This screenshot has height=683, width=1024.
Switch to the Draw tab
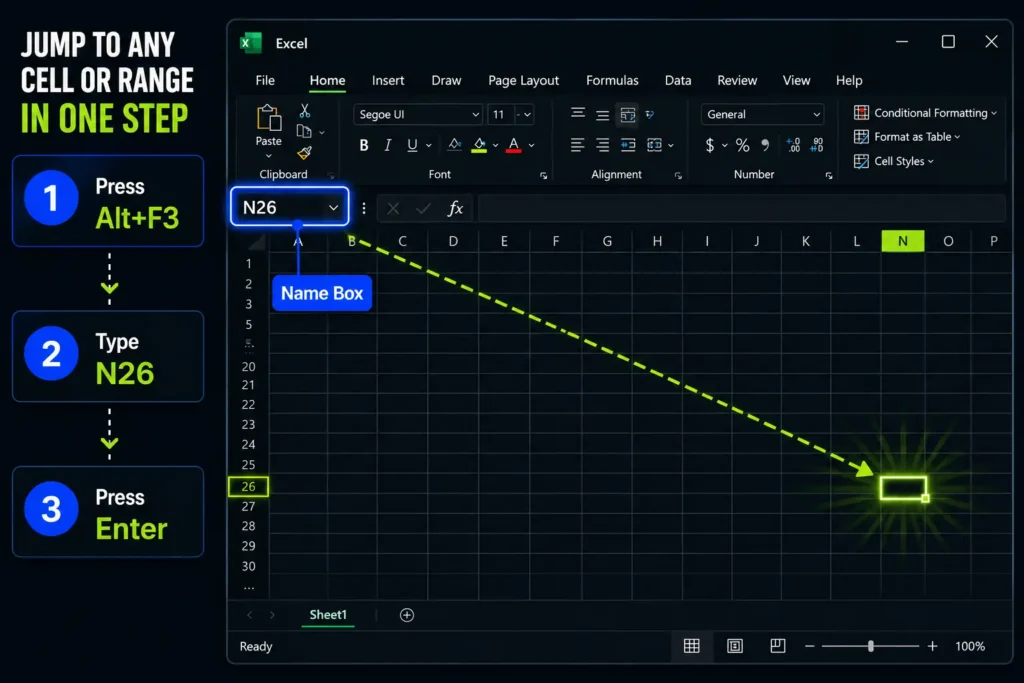[446, 80]
